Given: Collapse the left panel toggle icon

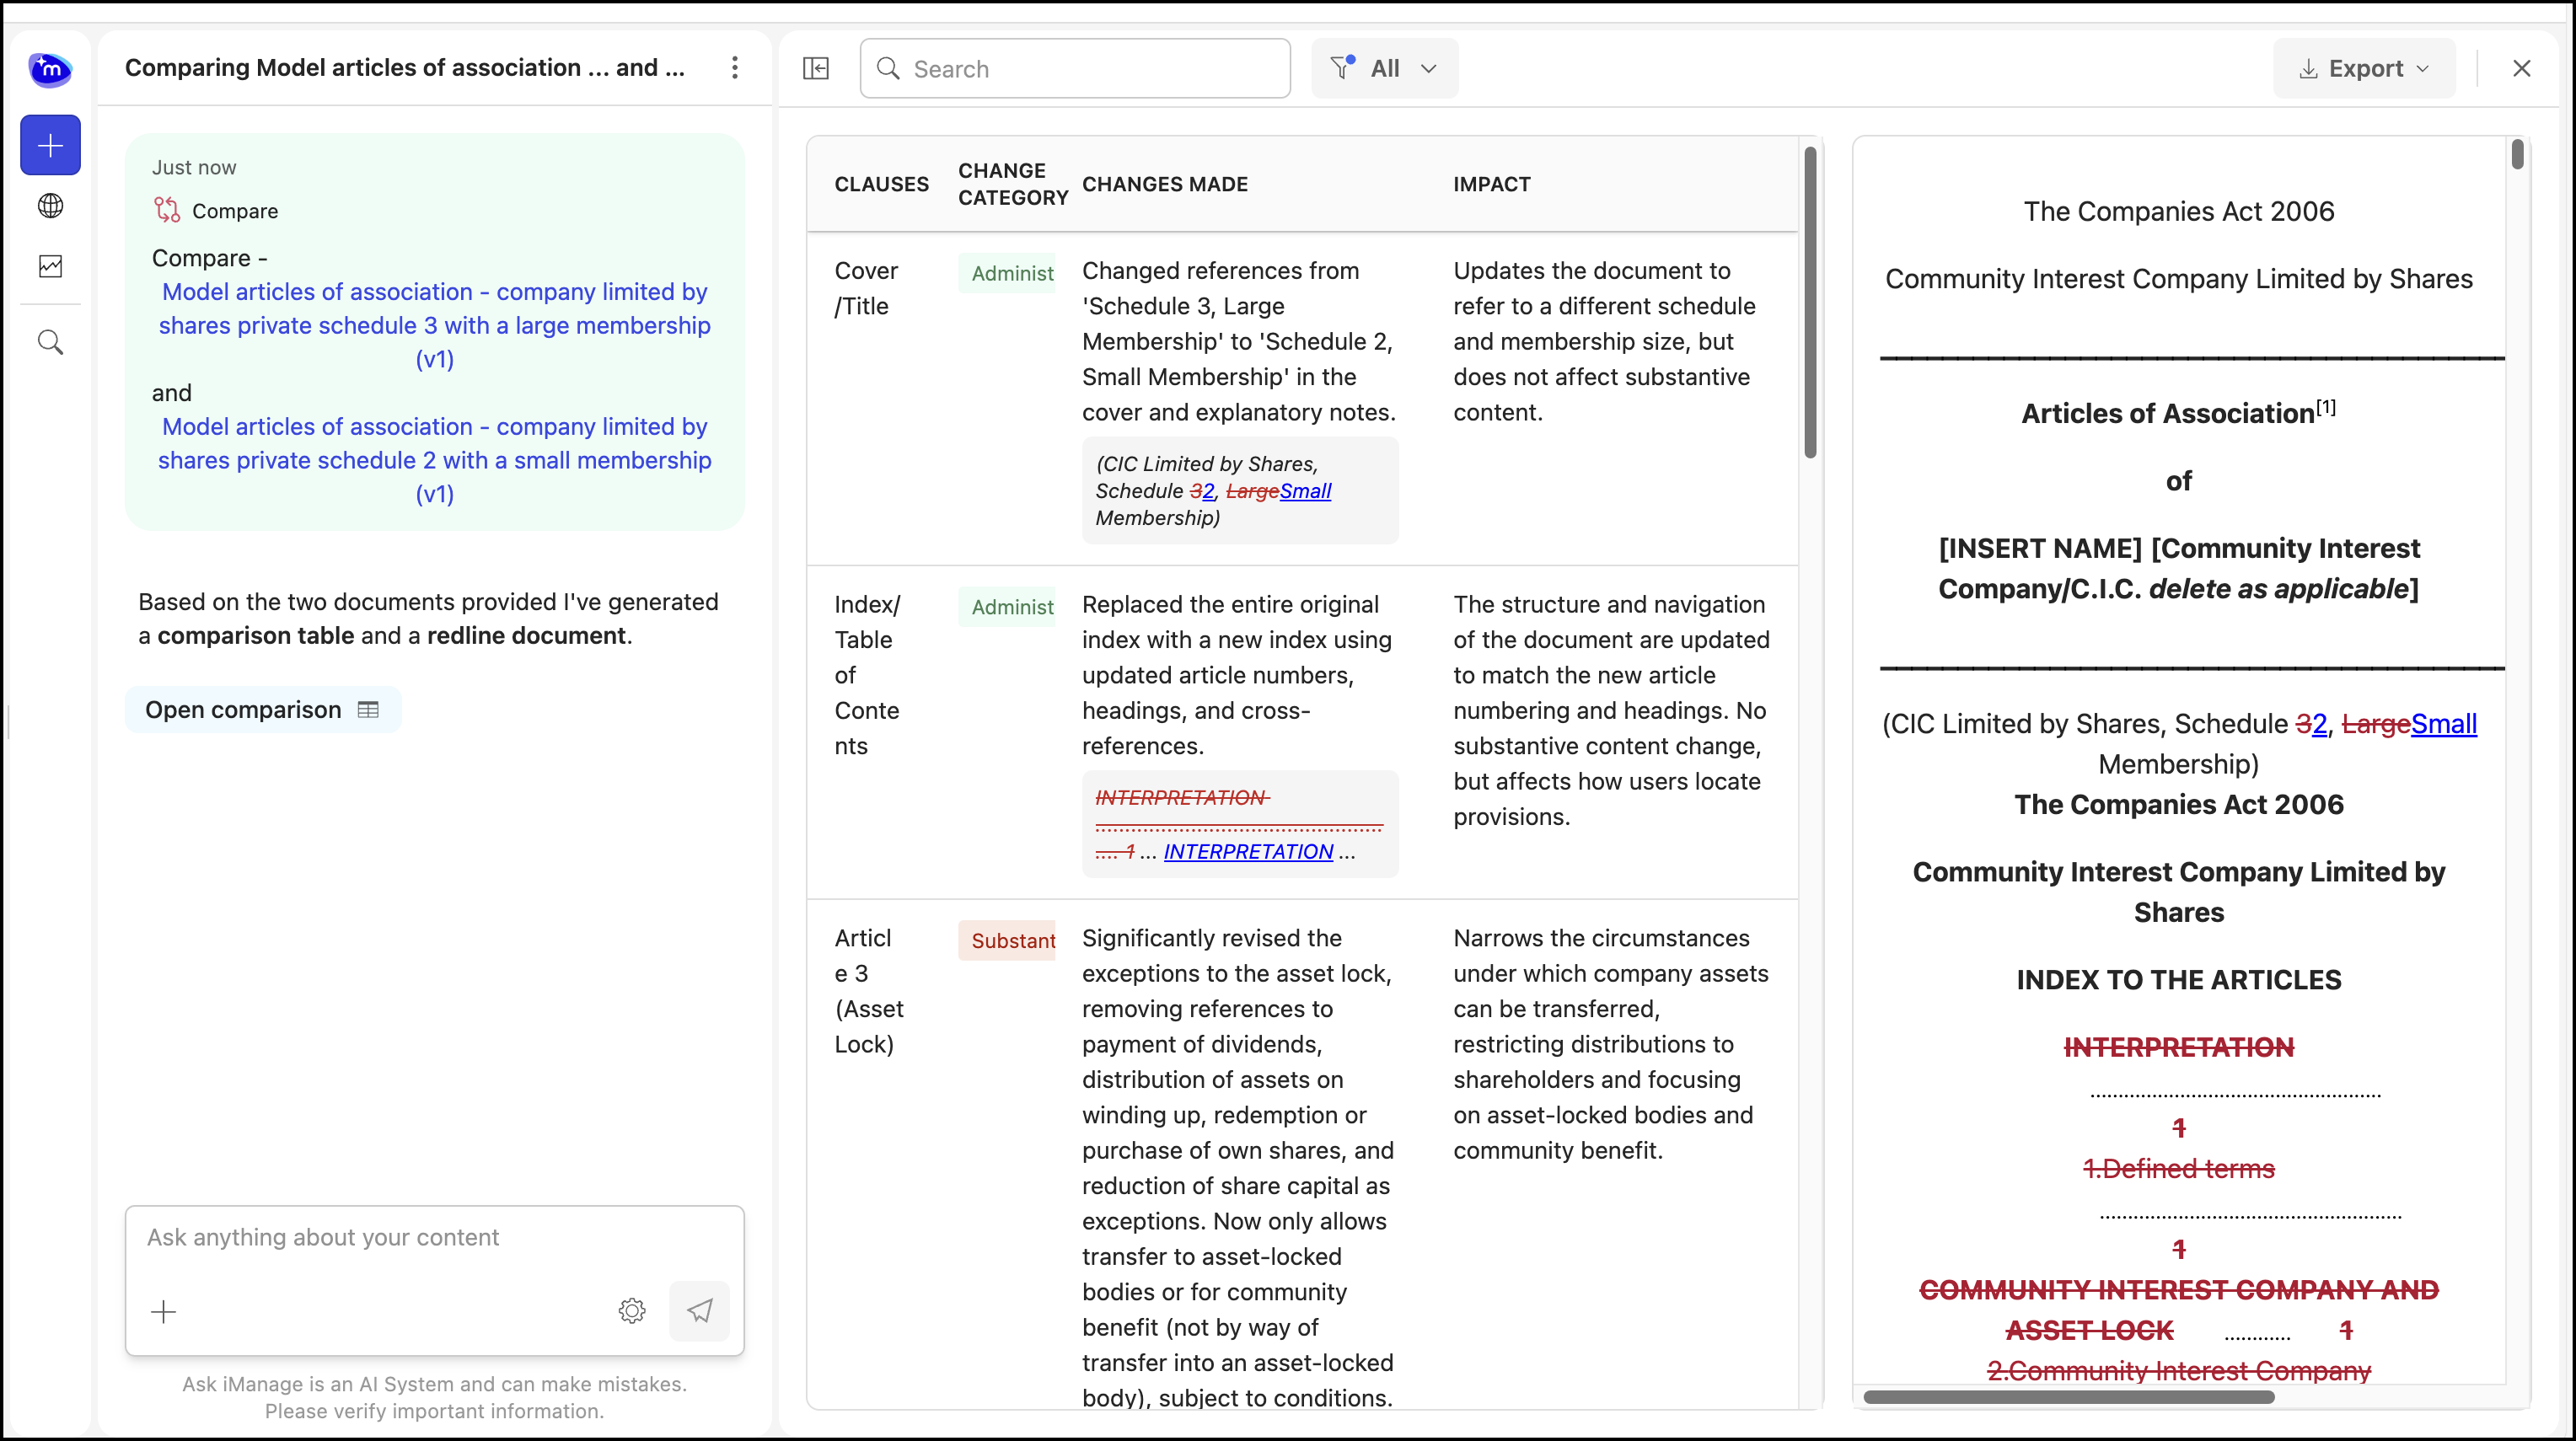Looking at the screenshot, I should click(816, 68).
